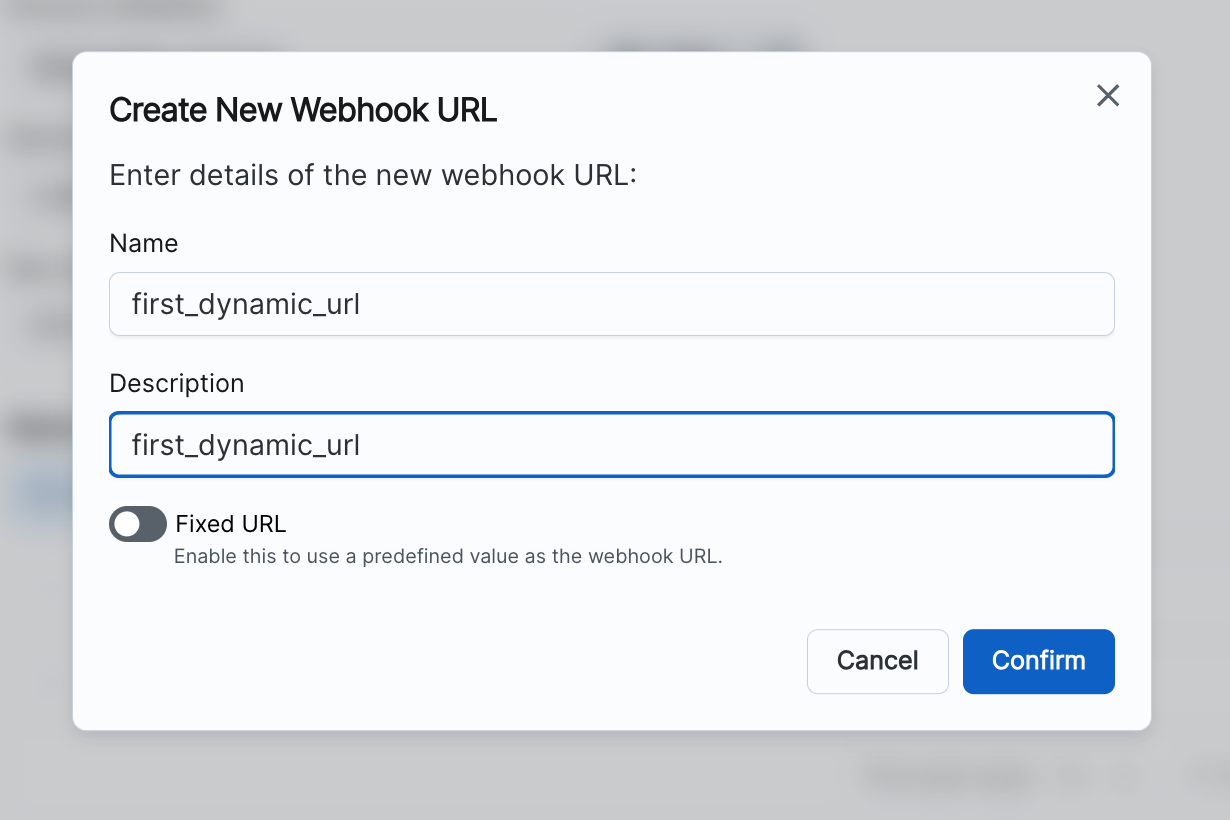The height and width of the screenshot is (820, 1230).
Task: Close the Create New Webhook URL dialog
Action: (1107, 96)
